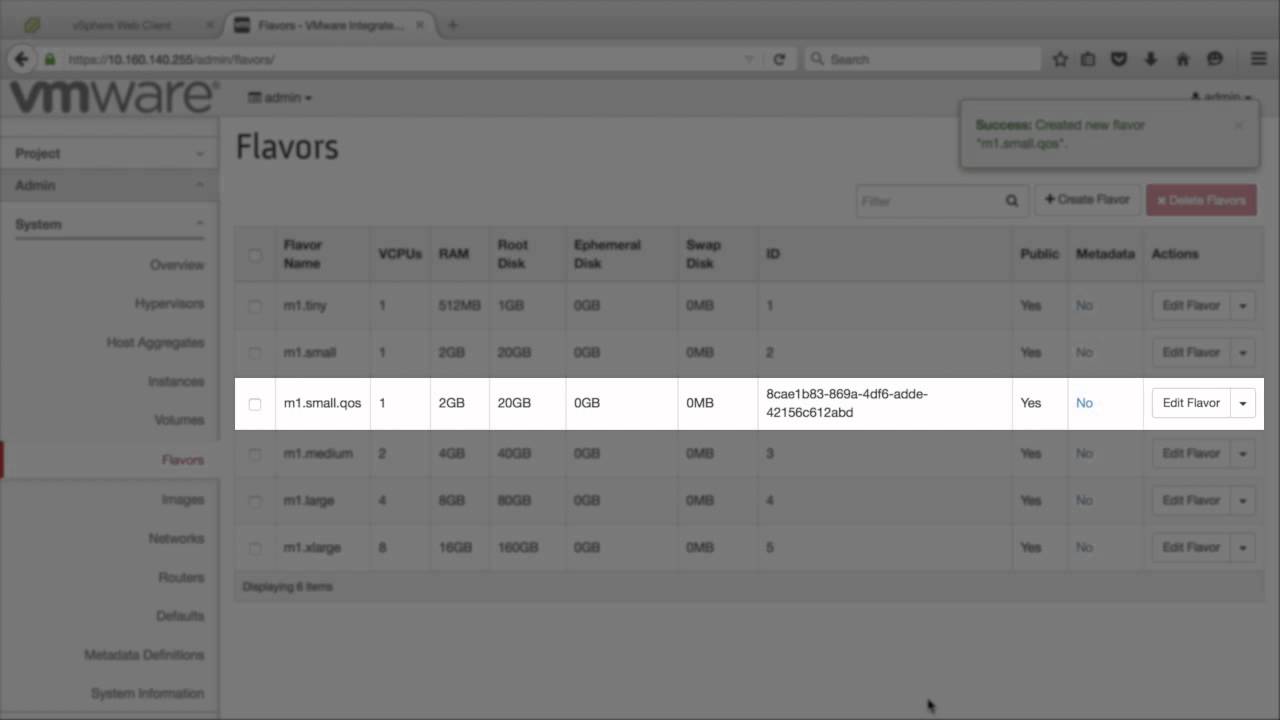Screen dimensions: 1280x720
Task: Click metadata No link for m1.large
Action: [1084, 500]
